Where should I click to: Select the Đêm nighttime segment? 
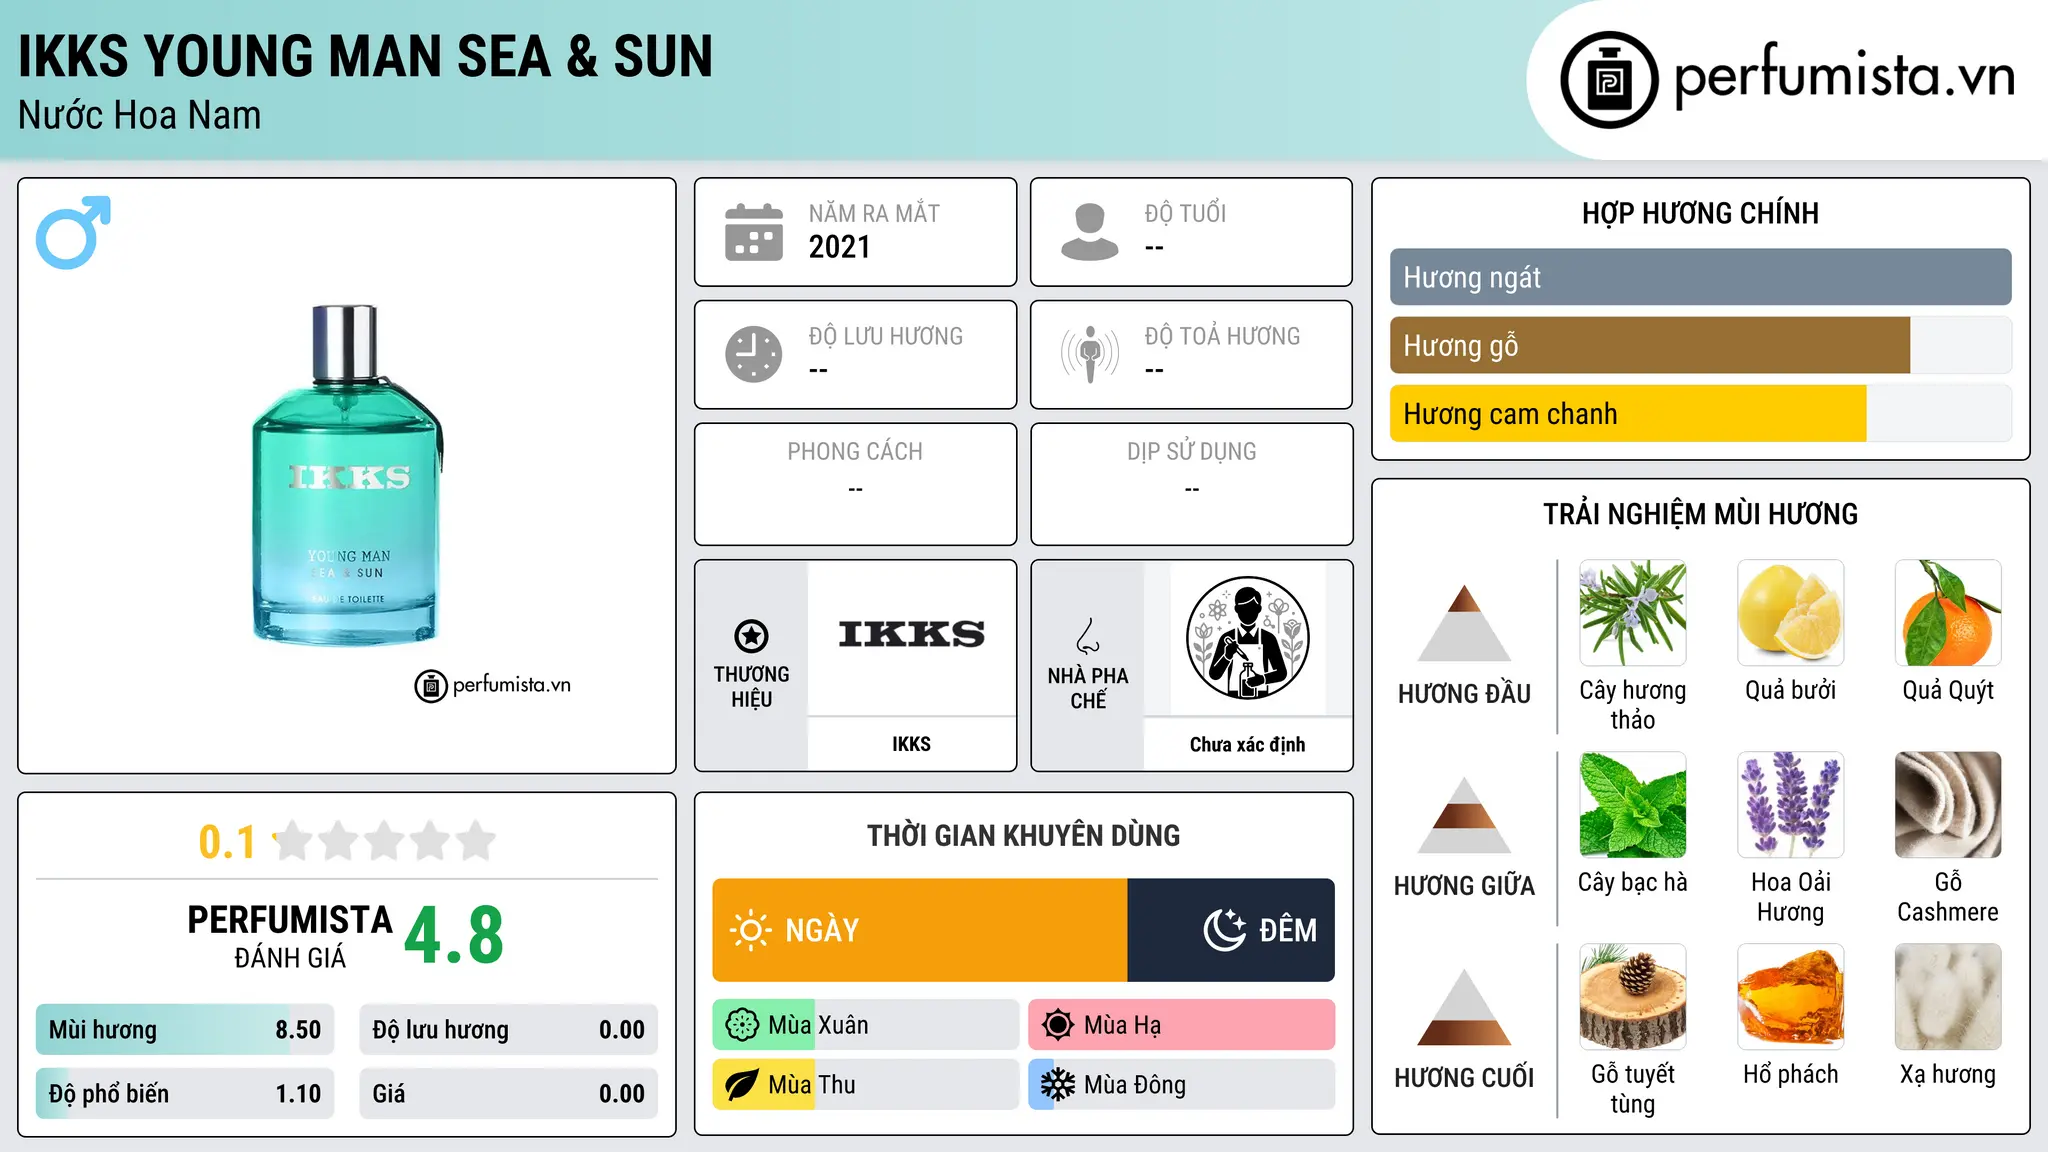coord(1231,930)
